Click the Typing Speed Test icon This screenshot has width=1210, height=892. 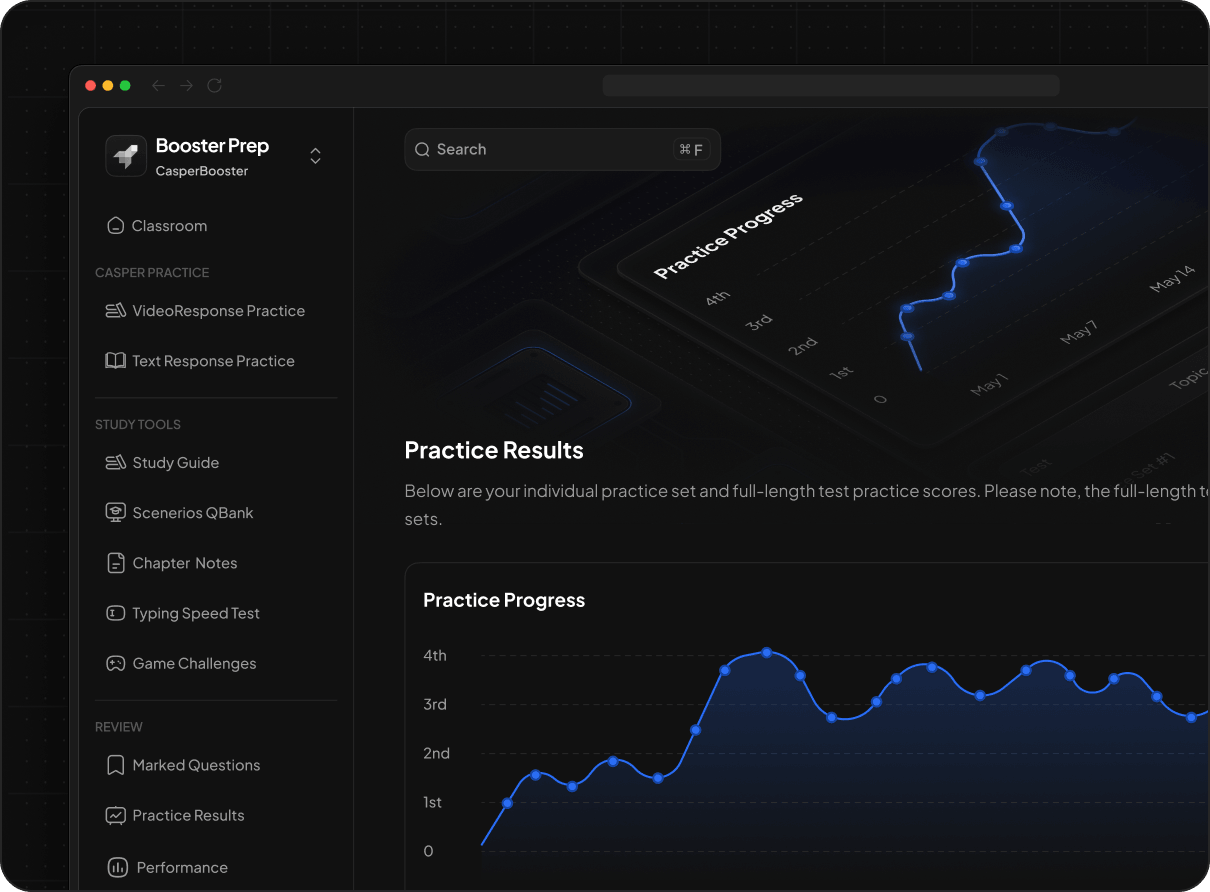point(116,613)
